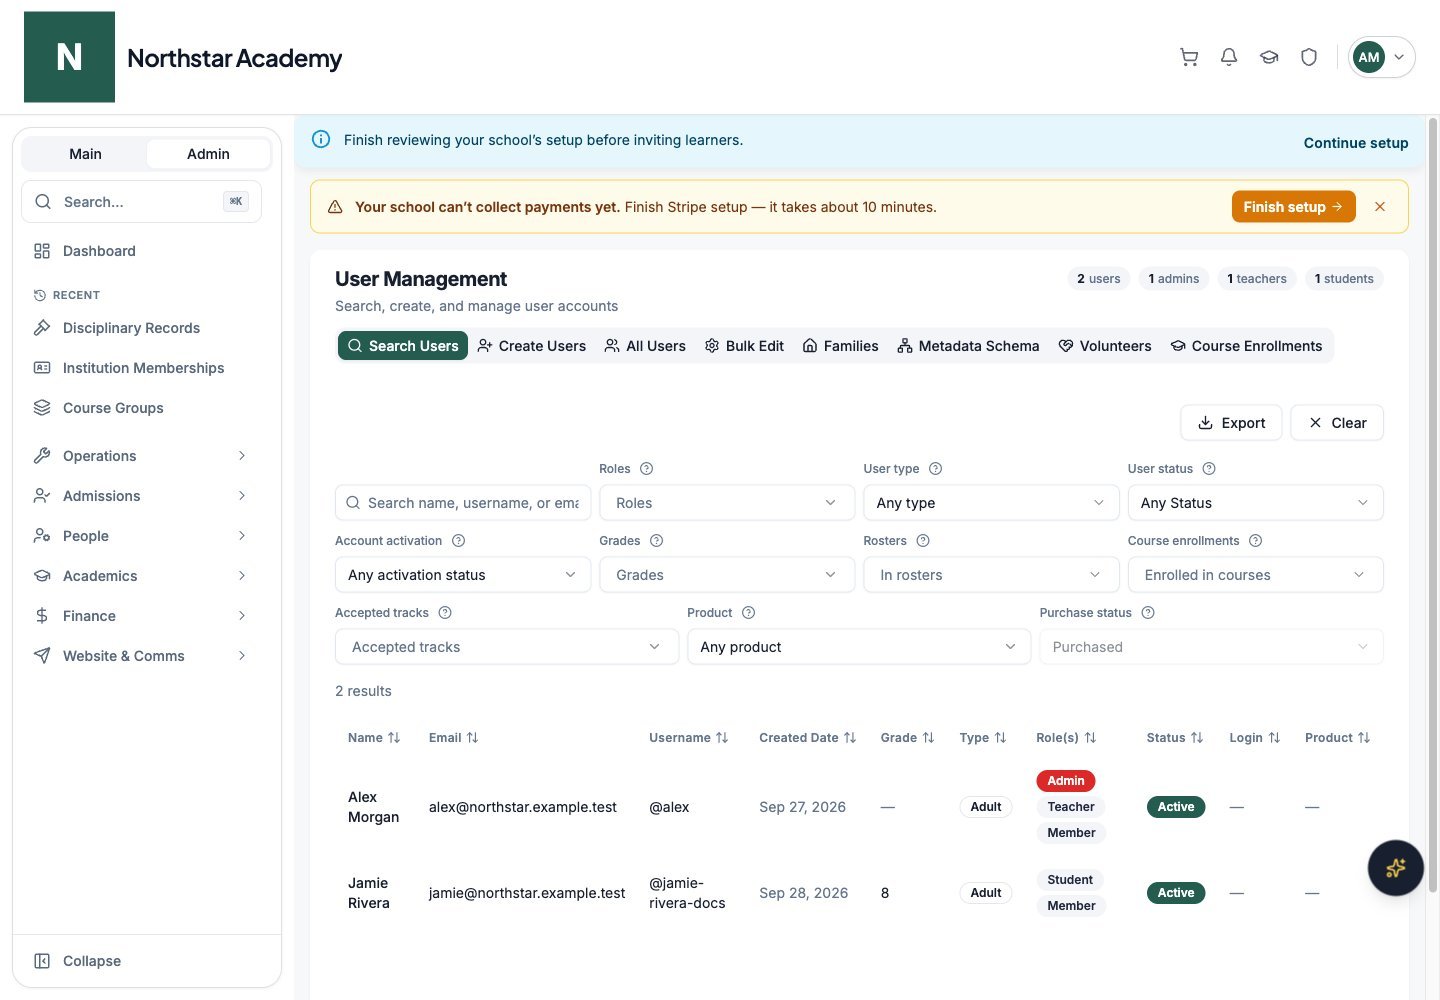Click the Continue setup link
The width and height of the screenshot is (1440, 1000).
pos(1356,143)
